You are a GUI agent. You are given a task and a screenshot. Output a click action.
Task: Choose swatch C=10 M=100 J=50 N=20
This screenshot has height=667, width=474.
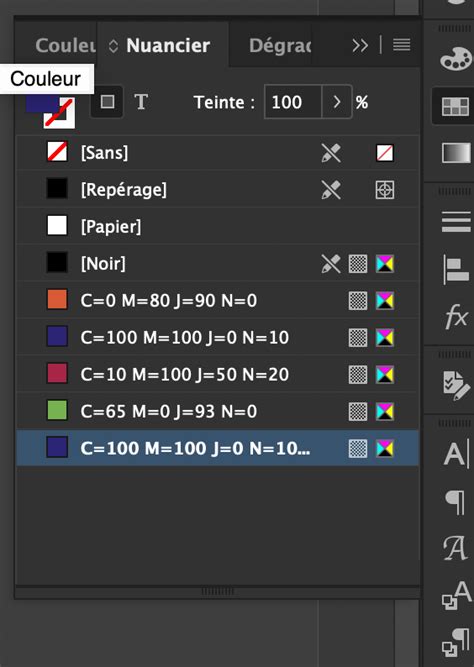pos(217,374)
